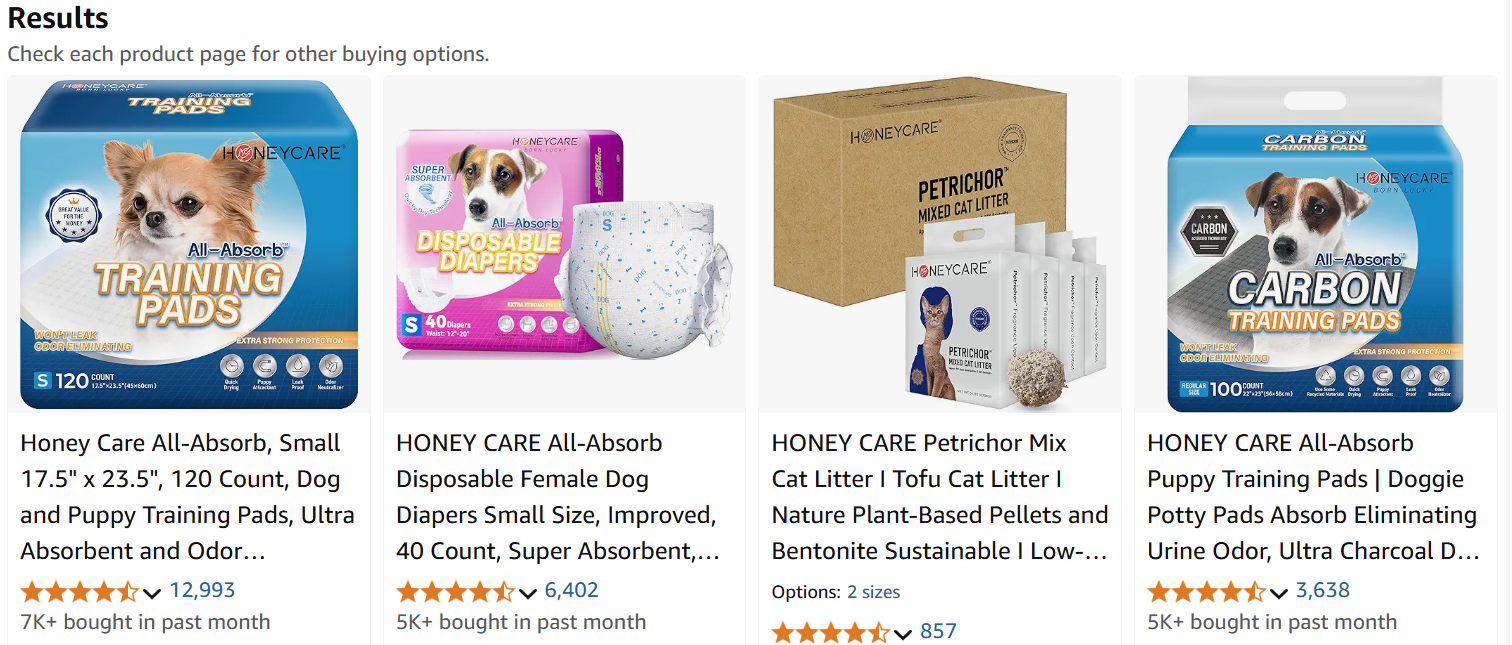
Task: Click the star rating of the Petrichor cat litter
Action: point(831,632)
